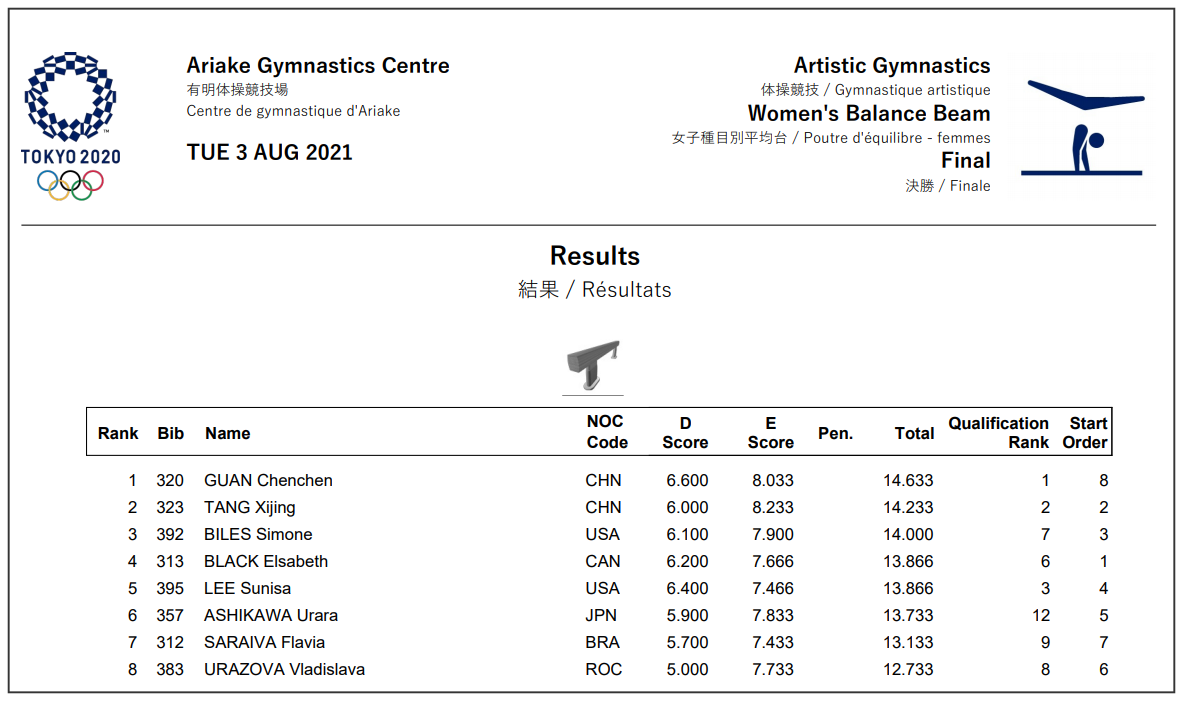Click LEE Sunisa's row name
1183x701 pixels.
pos(247,589)
